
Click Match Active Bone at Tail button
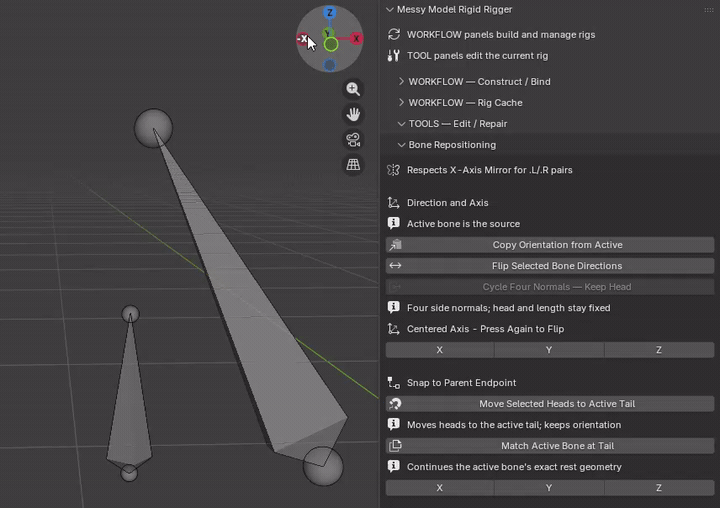pyautogui.click(x=550, y=446)
